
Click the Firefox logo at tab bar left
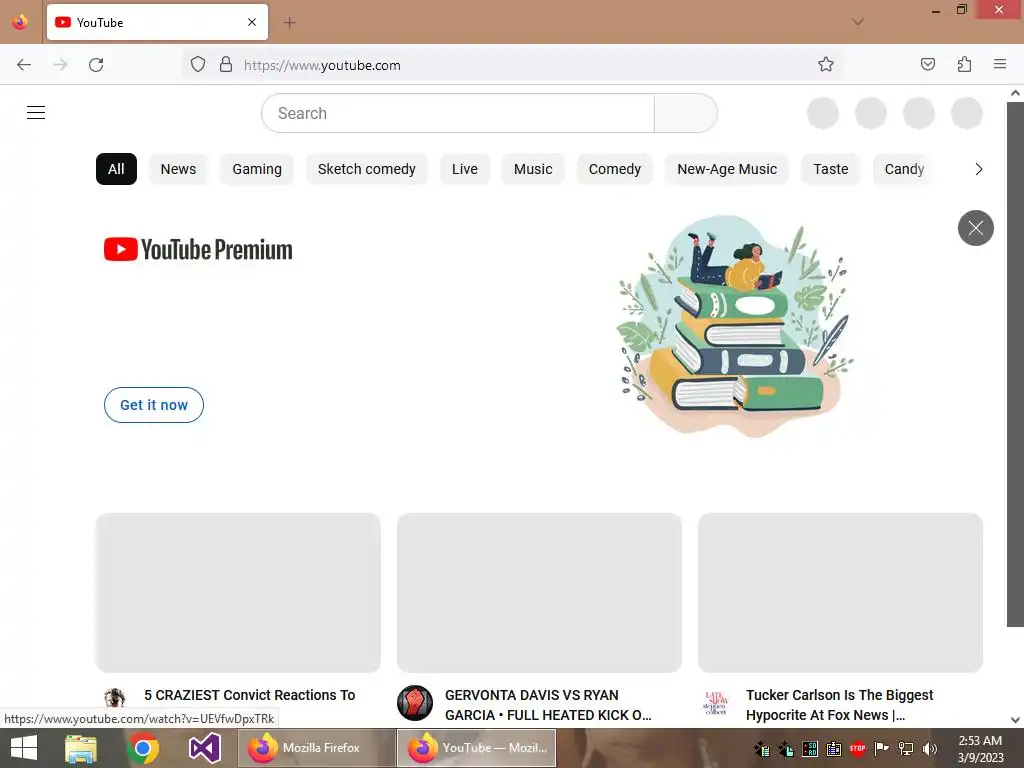[20, 22]
